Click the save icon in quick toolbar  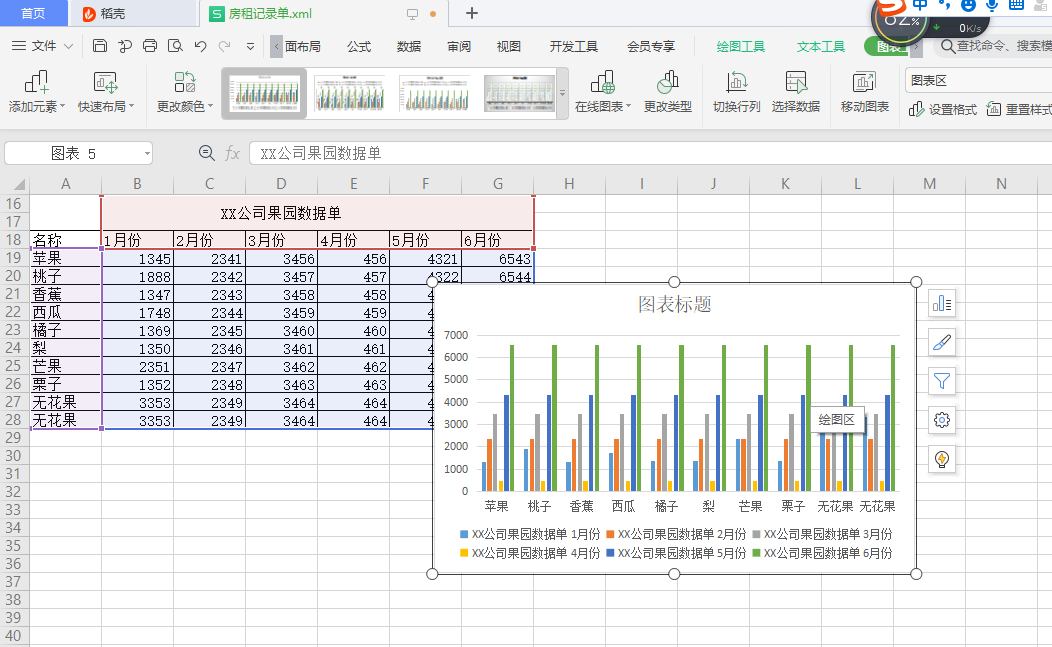coord(100,46)
